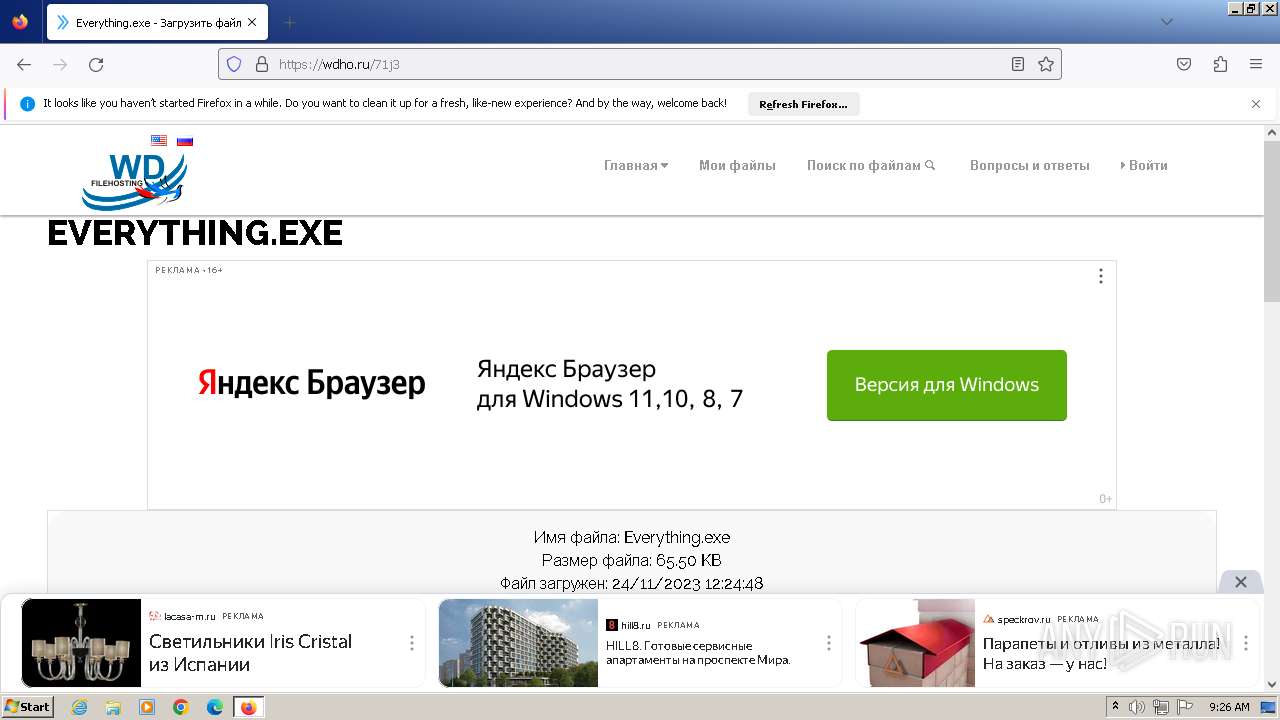Screen dimensions: 1280x720
Task: Launch Chrome from the taskbar
Action: [x=181, y=707]
